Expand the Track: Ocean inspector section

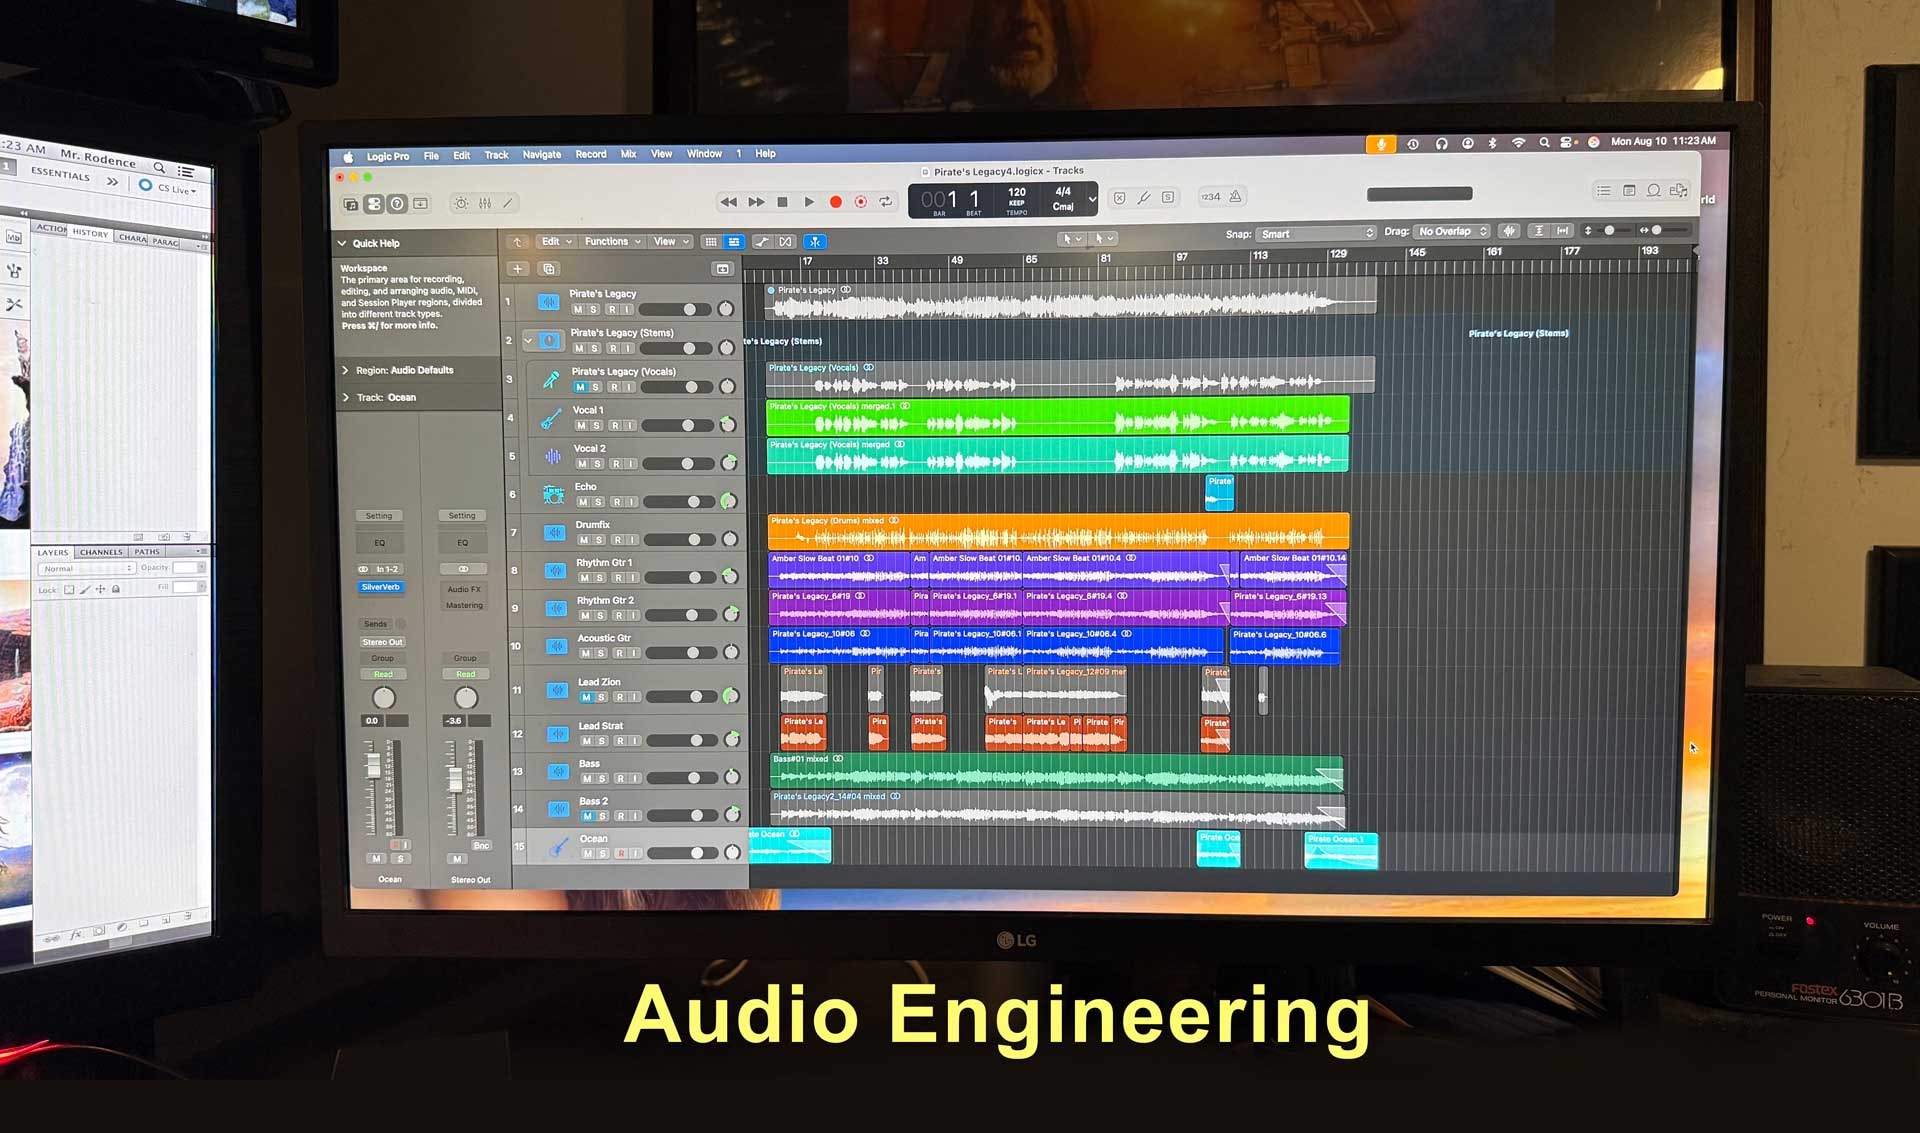coord(346,398)
